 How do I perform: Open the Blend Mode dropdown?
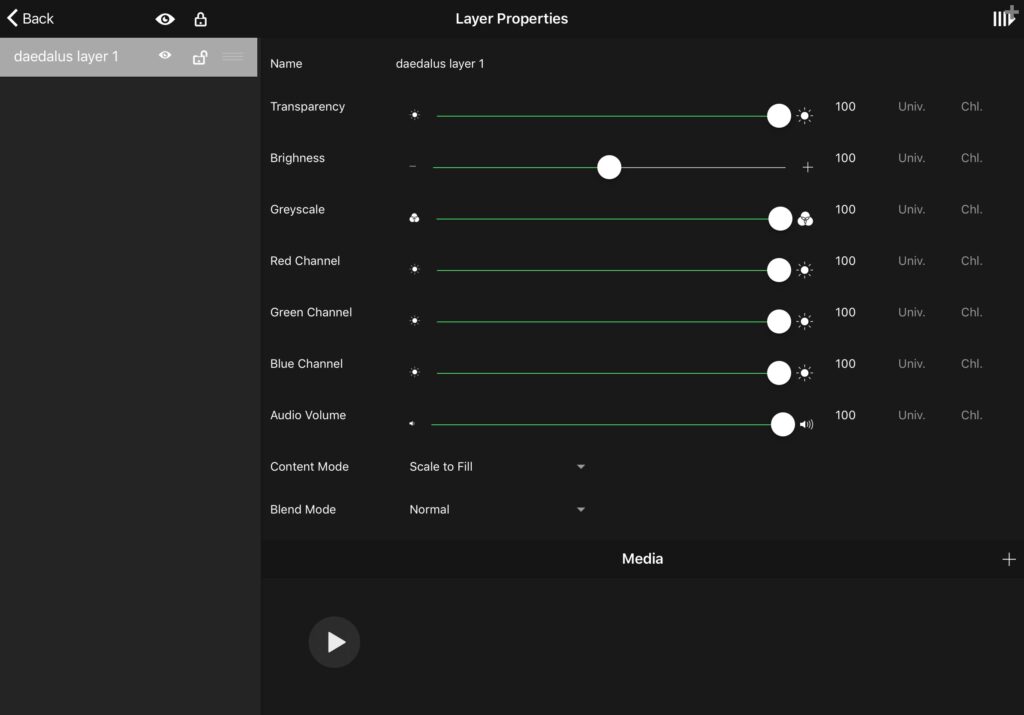[497, 510]
